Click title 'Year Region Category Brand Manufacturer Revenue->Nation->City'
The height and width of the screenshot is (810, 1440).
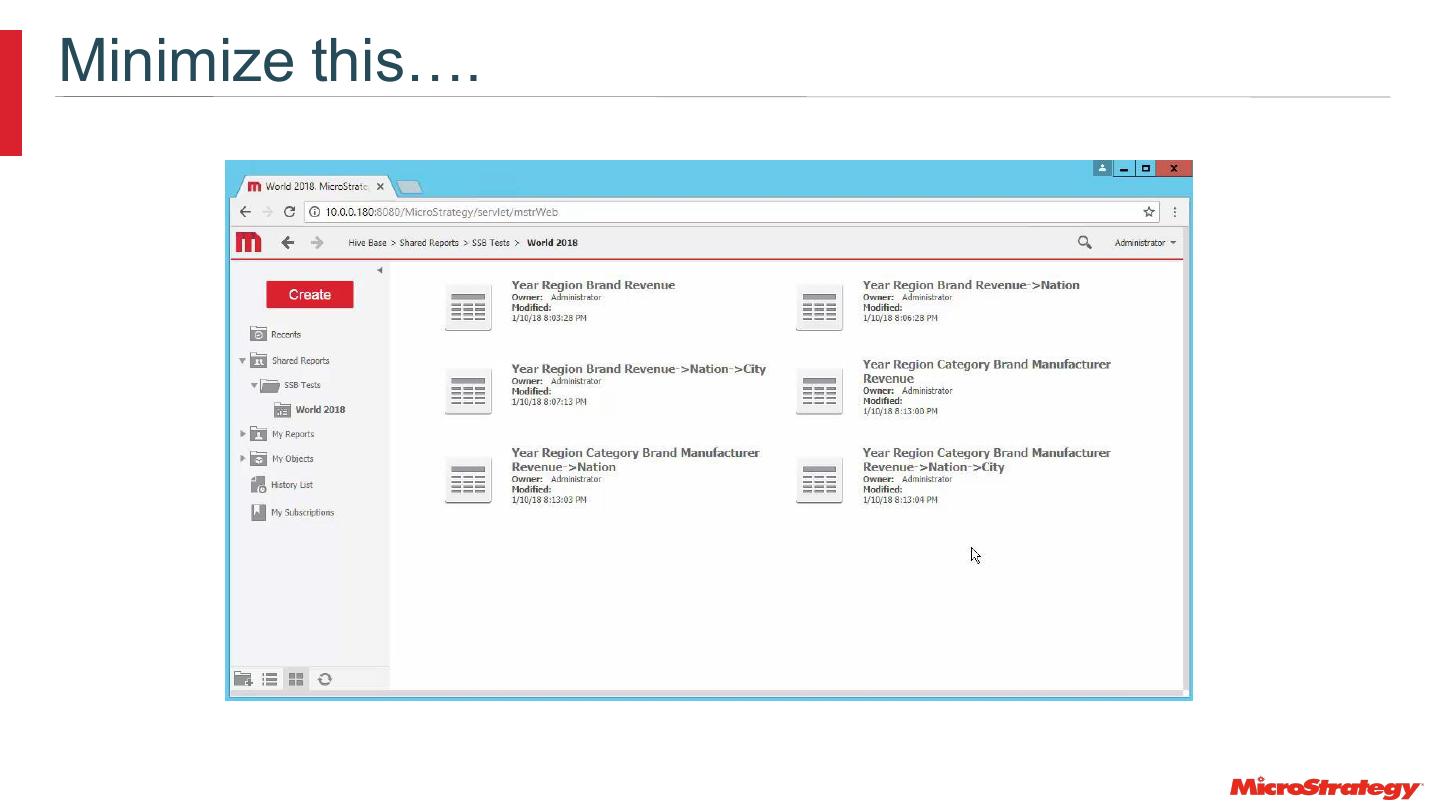[987, 460]
